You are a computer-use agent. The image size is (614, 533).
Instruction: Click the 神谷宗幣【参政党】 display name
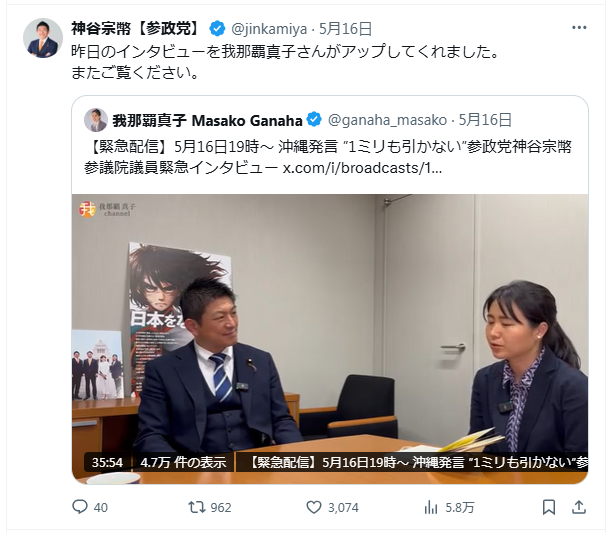(x=135, y=29)
